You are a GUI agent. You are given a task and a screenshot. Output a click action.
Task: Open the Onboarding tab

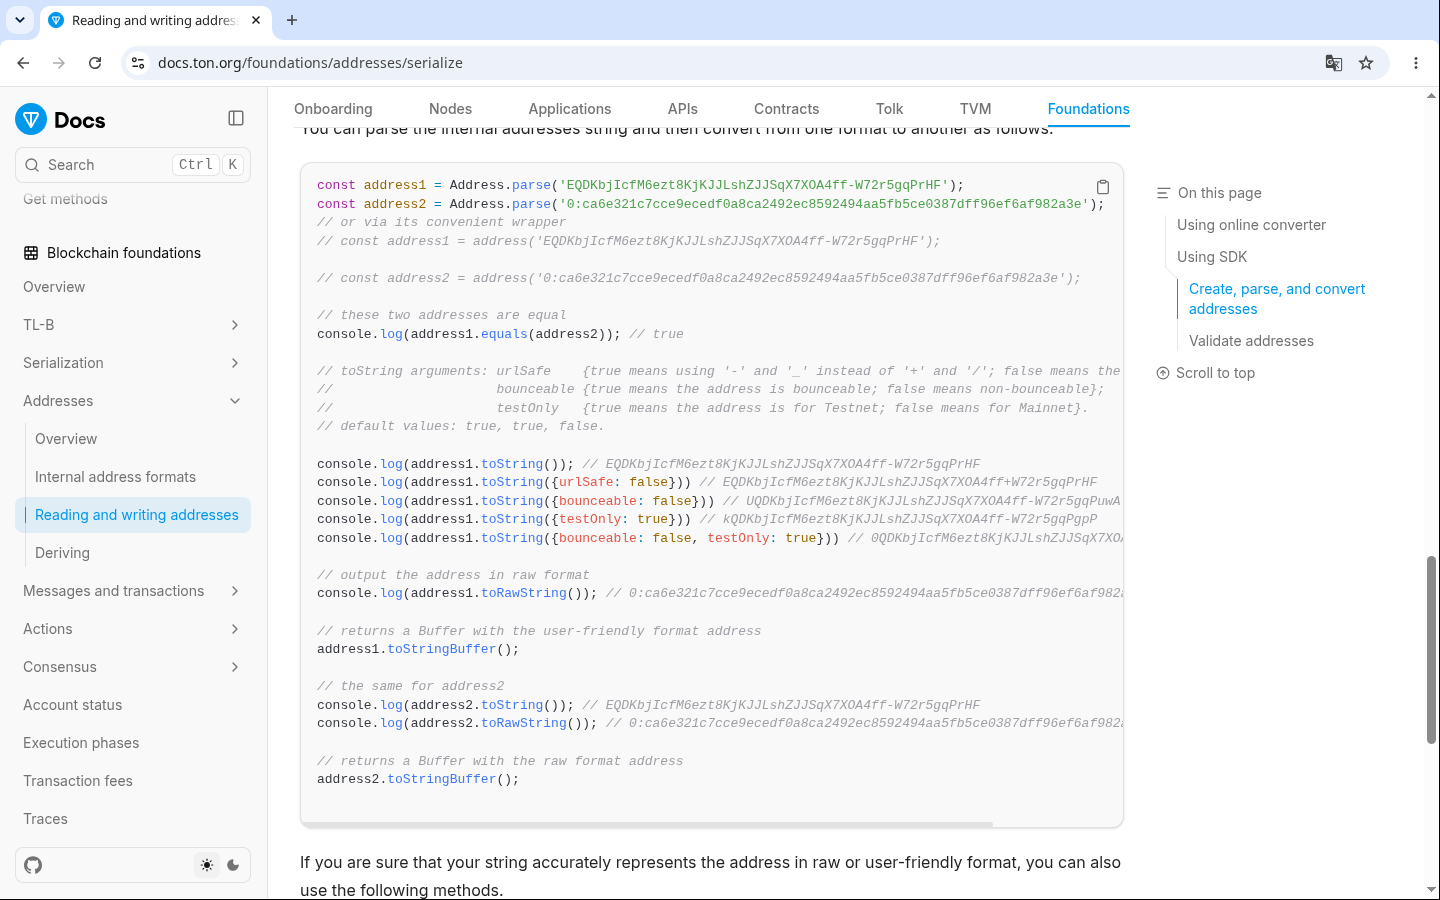pos(333,109)
